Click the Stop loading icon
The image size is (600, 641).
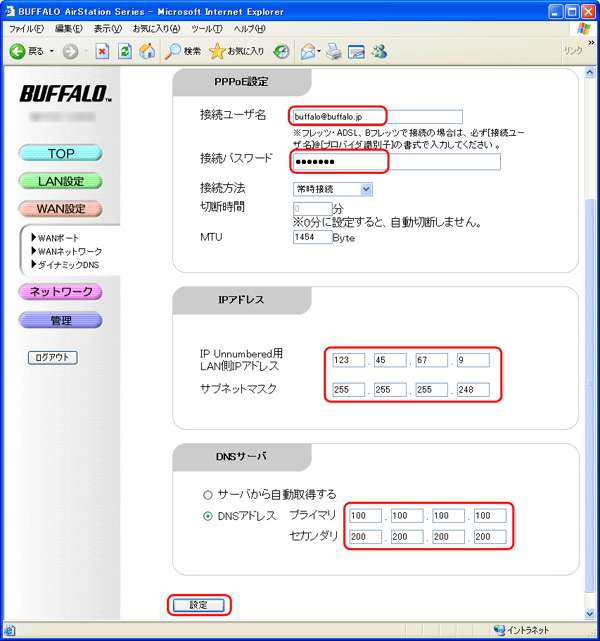(102, 52)
